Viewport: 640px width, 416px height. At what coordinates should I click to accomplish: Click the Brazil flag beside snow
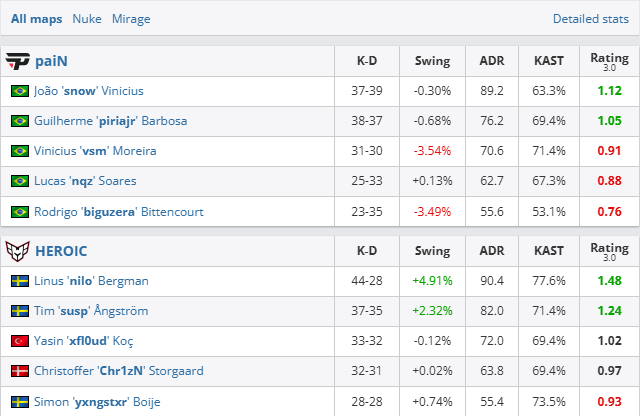[x=19, y=91]
